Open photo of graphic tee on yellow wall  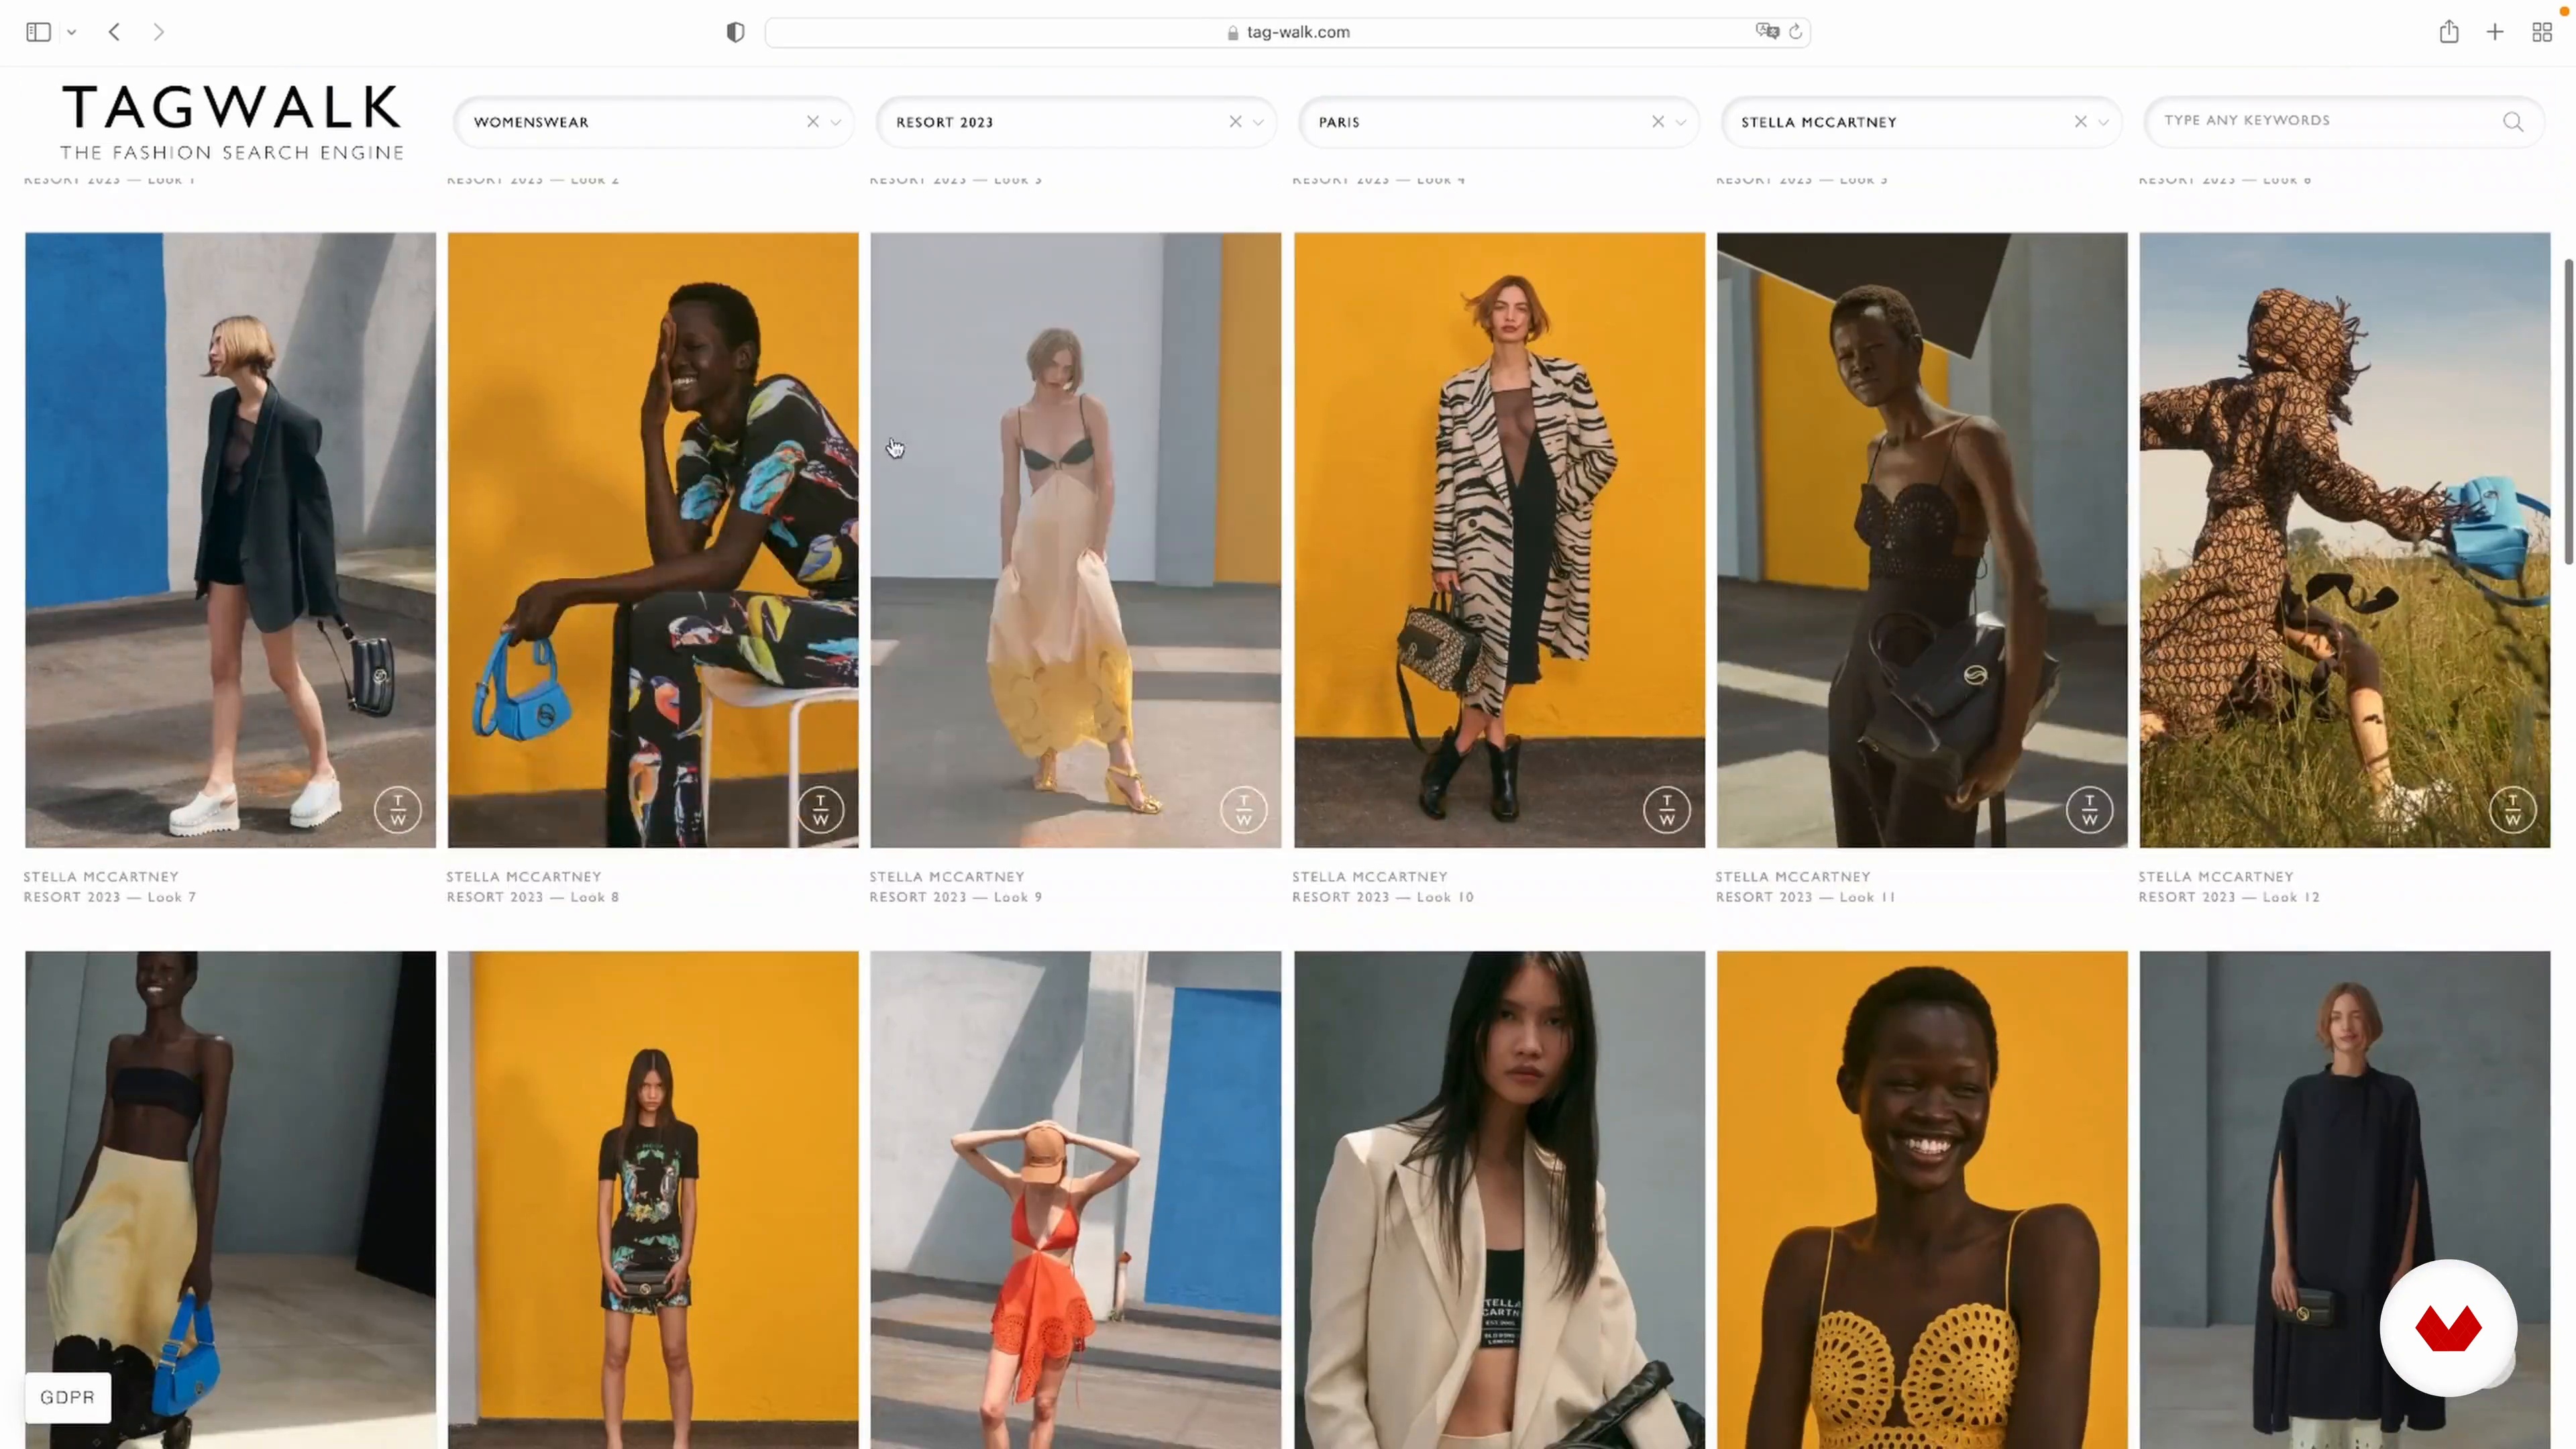pos(653,1199)
